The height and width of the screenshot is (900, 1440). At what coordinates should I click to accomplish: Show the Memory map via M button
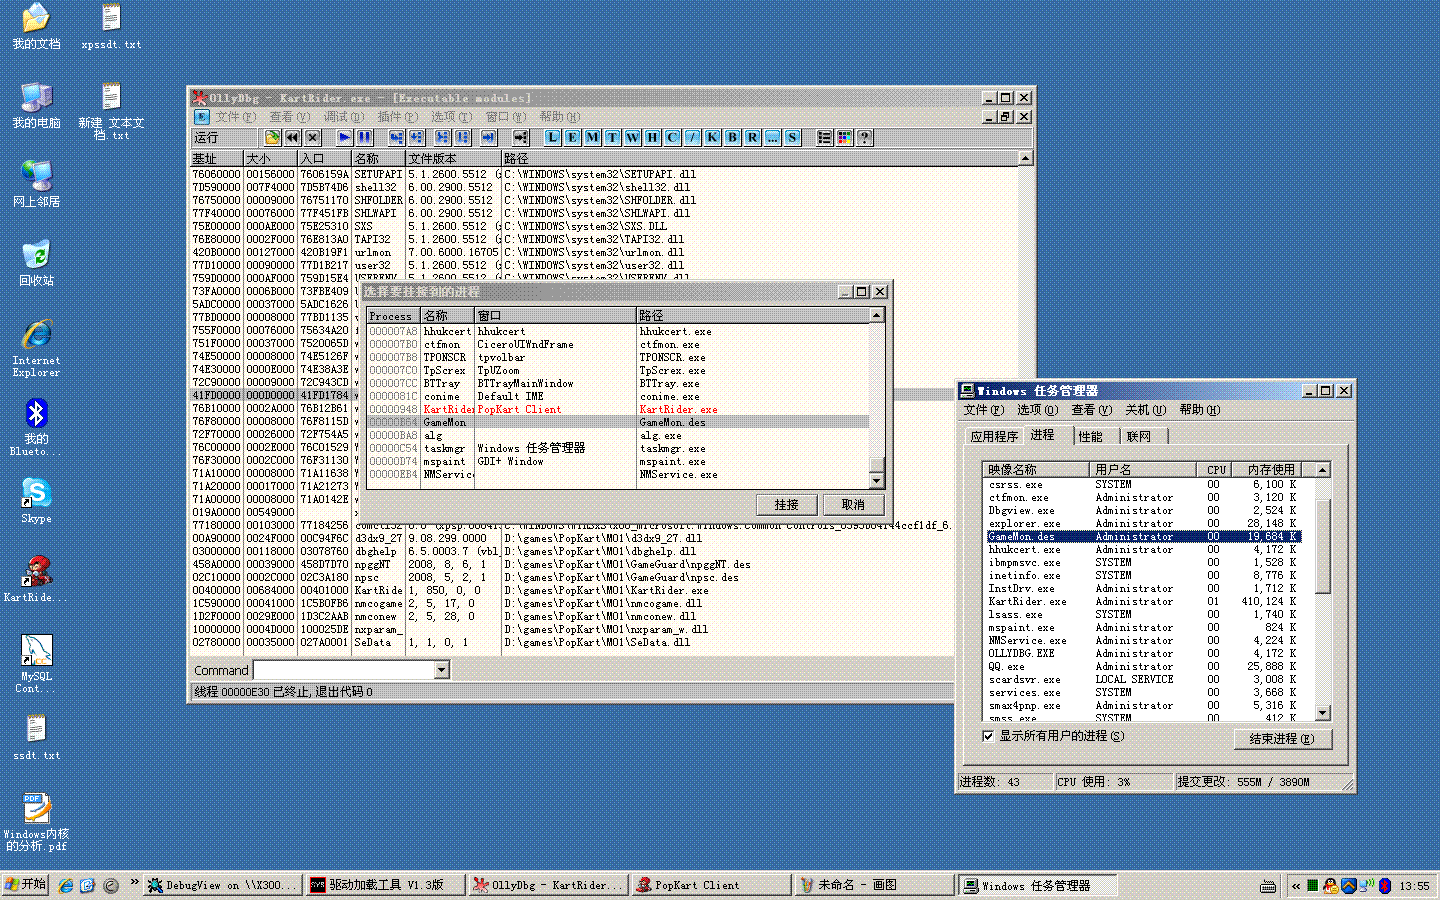coord(592,138)
